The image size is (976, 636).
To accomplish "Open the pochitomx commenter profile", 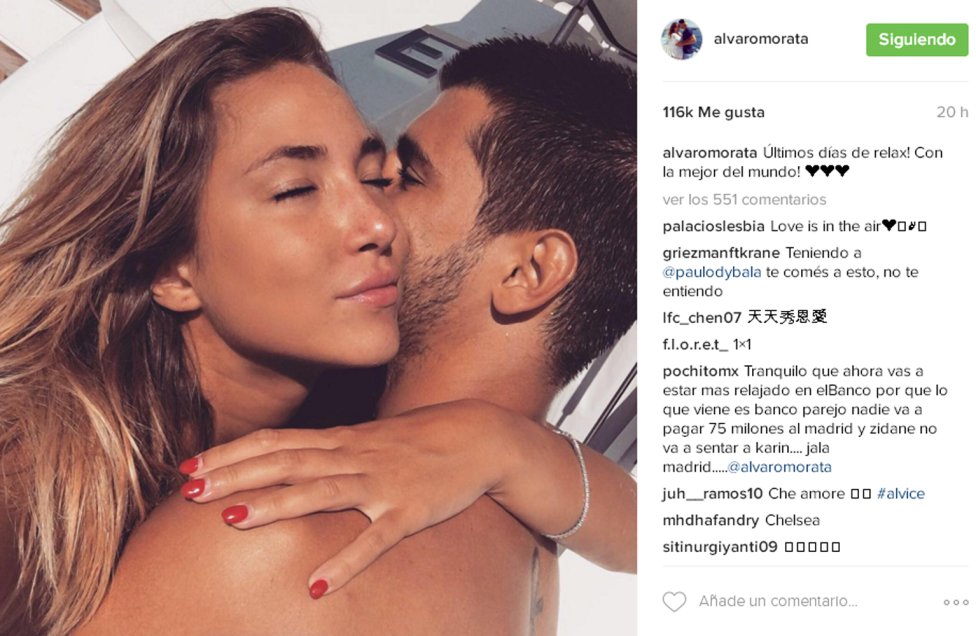I will pos(700,372).
